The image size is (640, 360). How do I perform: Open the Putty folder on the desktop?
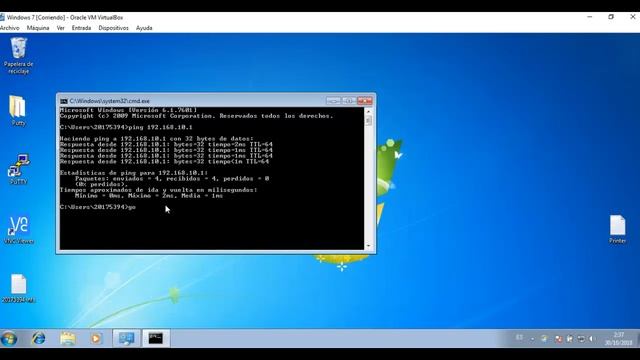18,111
